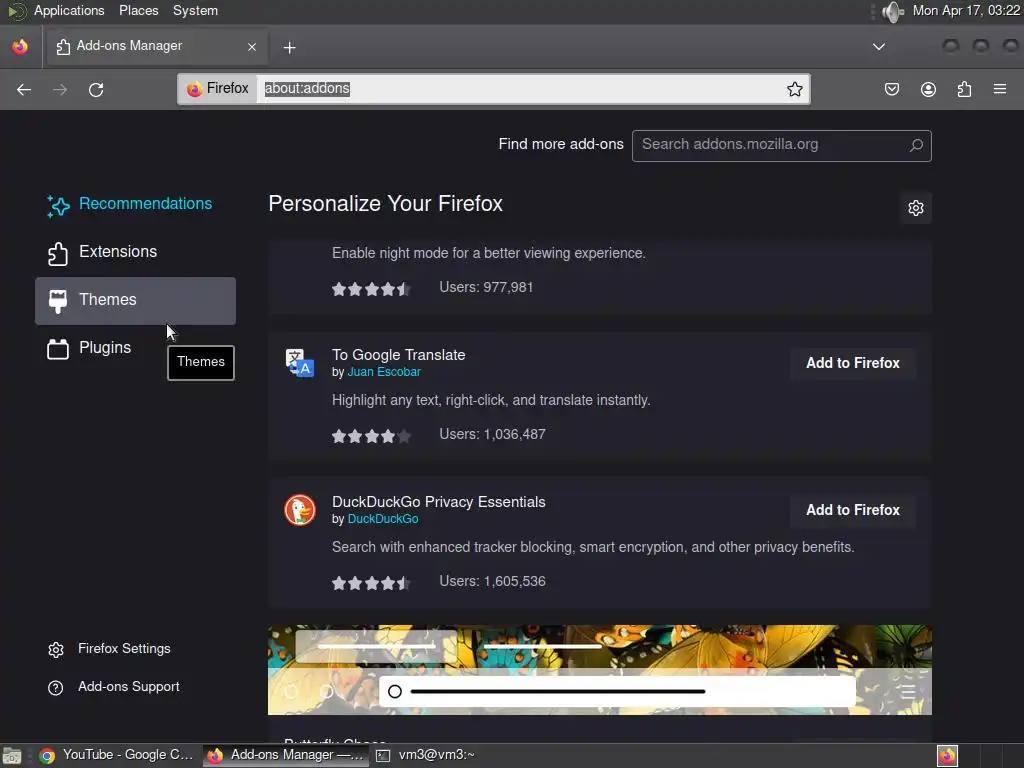1024x768 pixels.
Task: Reload the current page
Action: pos(96,89)
